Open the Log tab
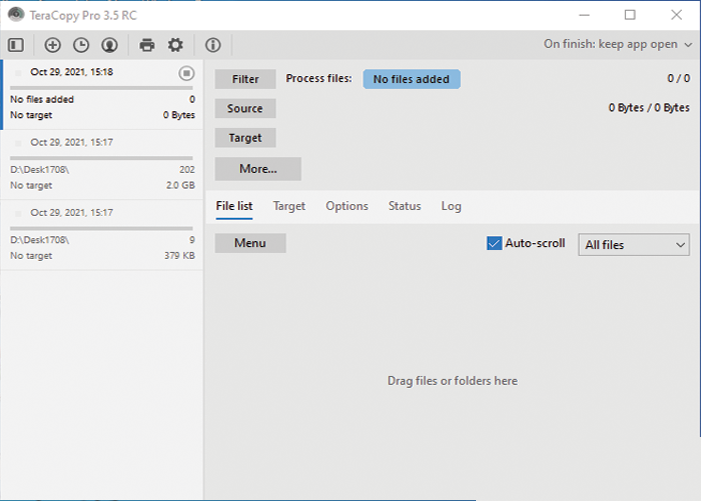The height and width of the screenshot is (501, 701). [451, 206]
